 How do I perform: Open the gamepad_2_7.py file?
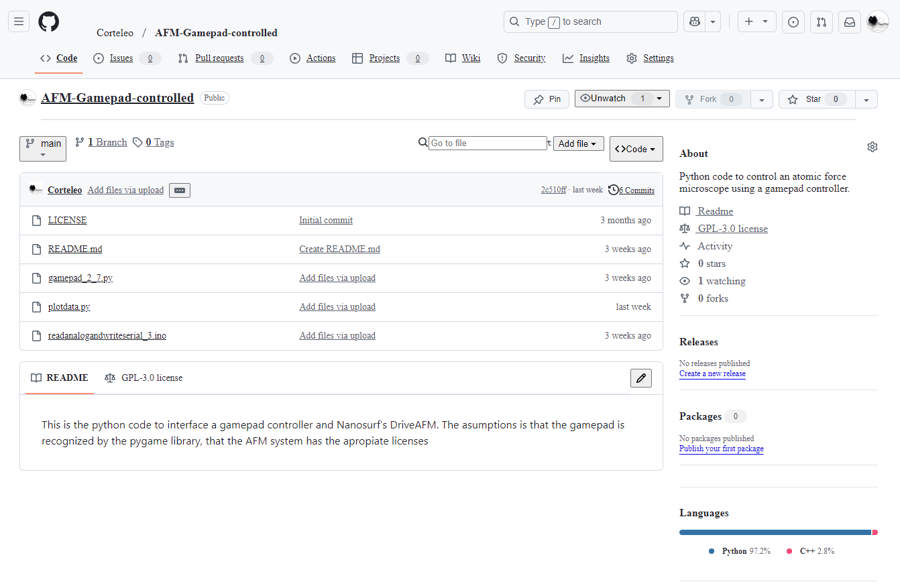tap(80, 278)
